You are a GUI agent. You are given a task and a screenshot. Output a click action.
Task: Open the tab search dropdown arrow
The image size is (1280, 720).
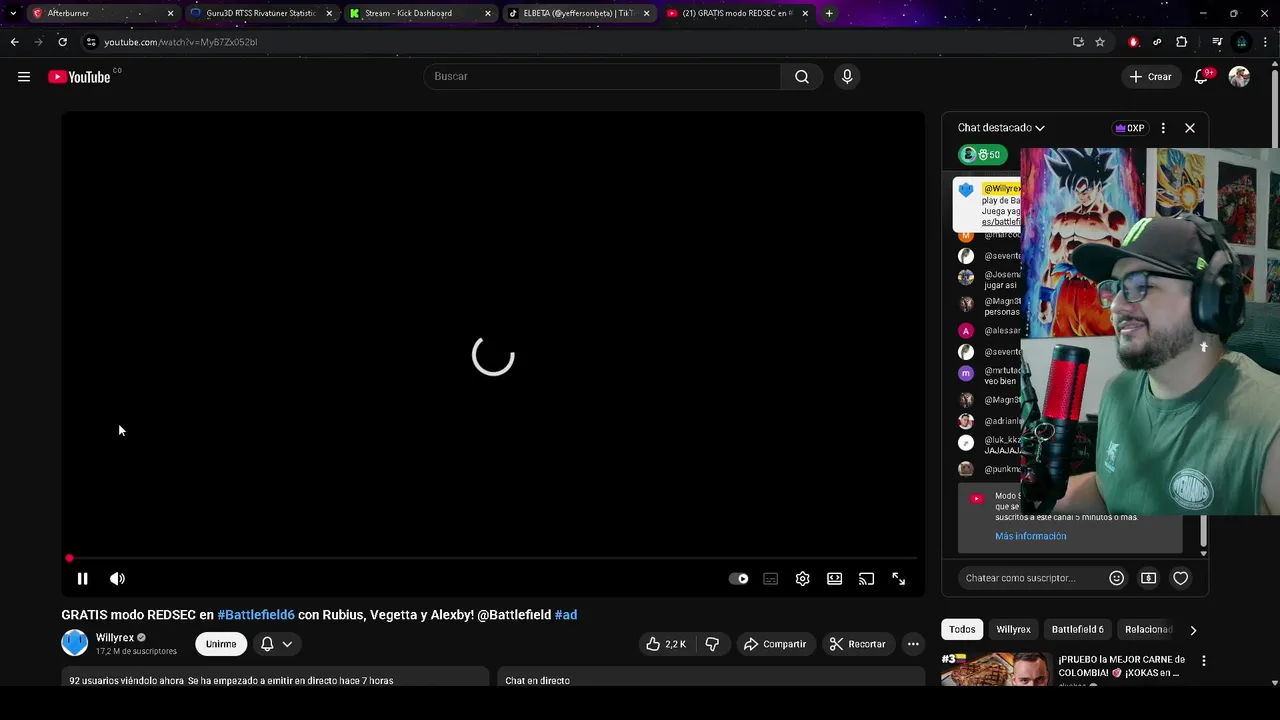[x=12, y=13]
